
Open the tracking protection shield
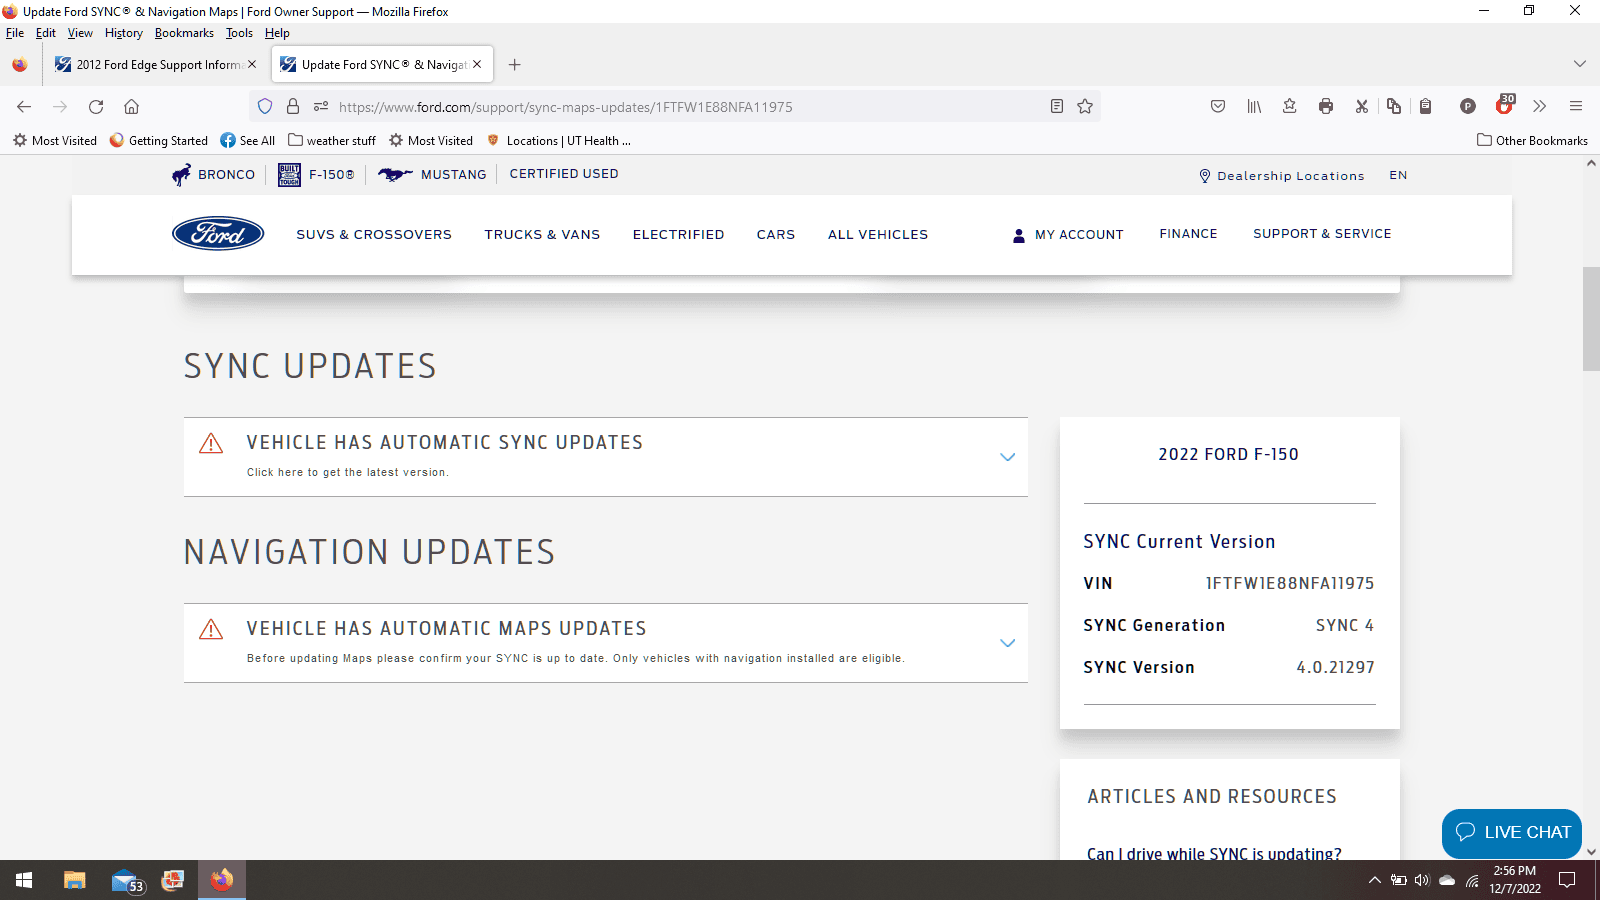(x=265, y=107)
